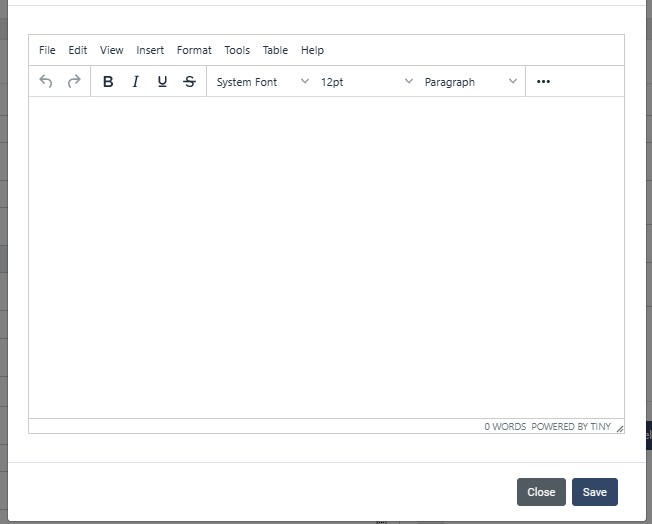
Task: Follow the Powered by Tiny link
Action: point(571,426)
